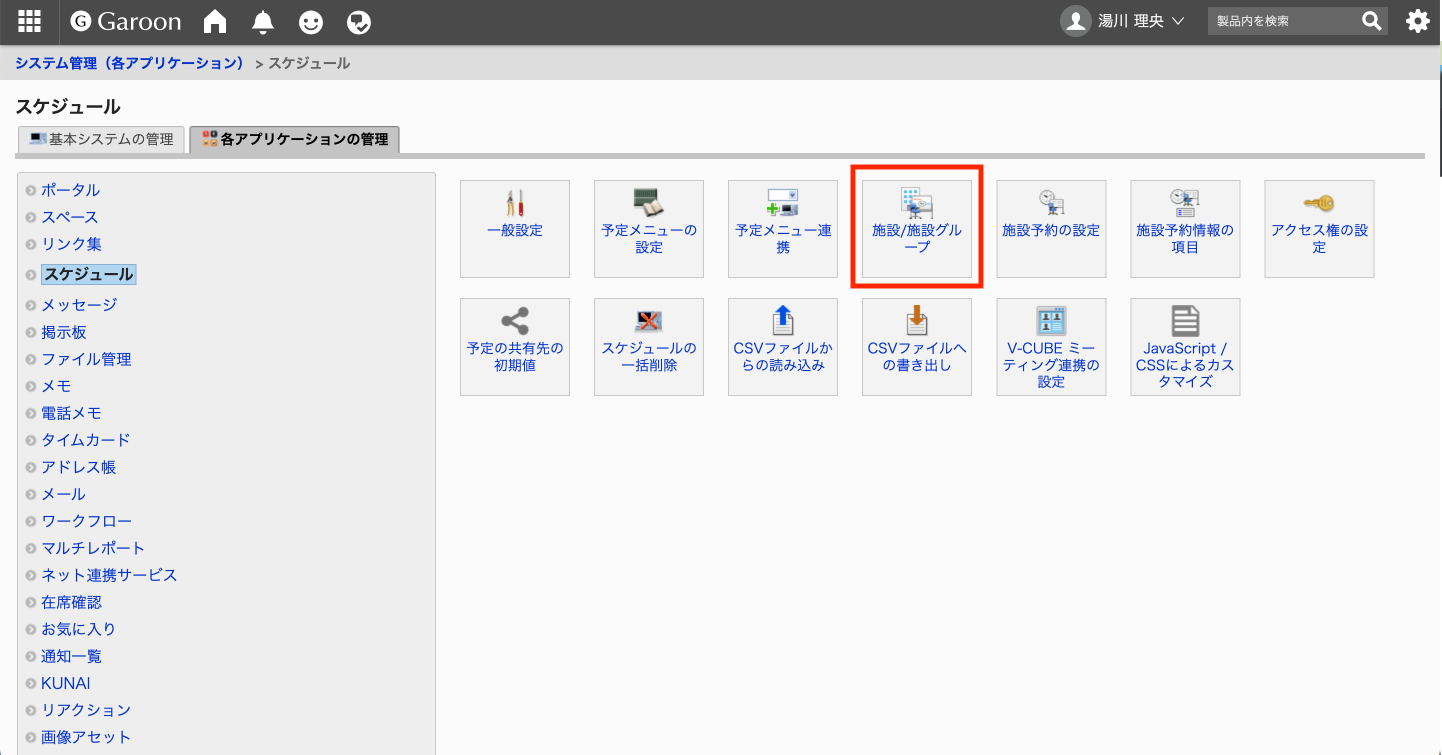The width and height of the screenshot is (1442, 755).
Task: Open the 予定メニューの設定 icon
Action: click(648, 228)
